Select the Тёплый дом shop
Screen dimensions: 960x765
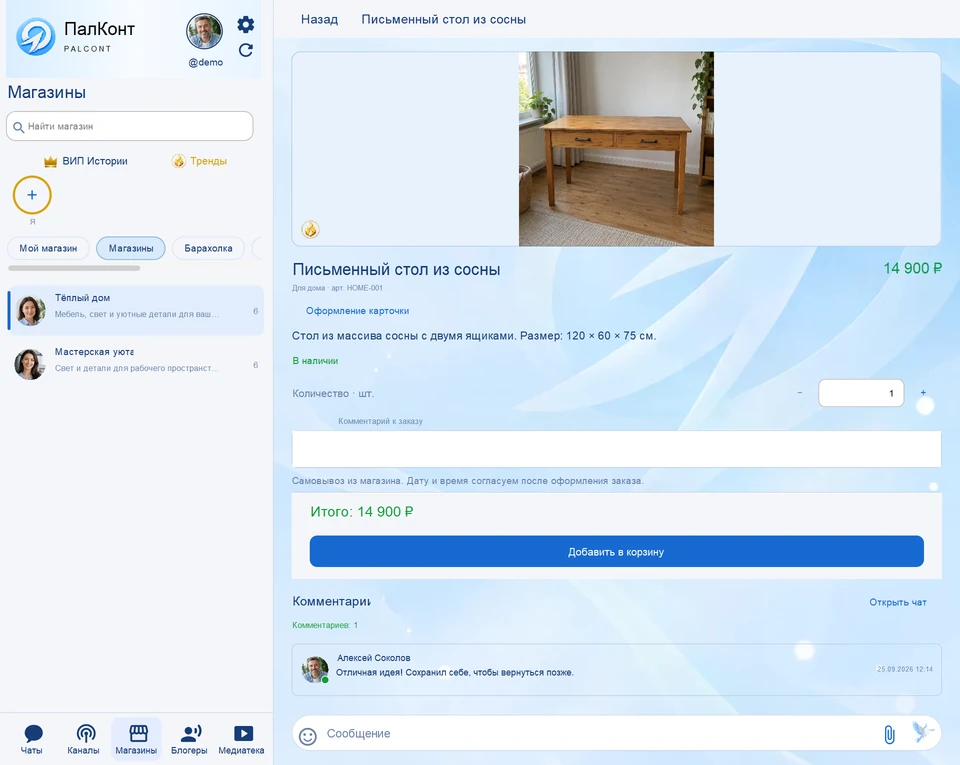pos(136,310)
